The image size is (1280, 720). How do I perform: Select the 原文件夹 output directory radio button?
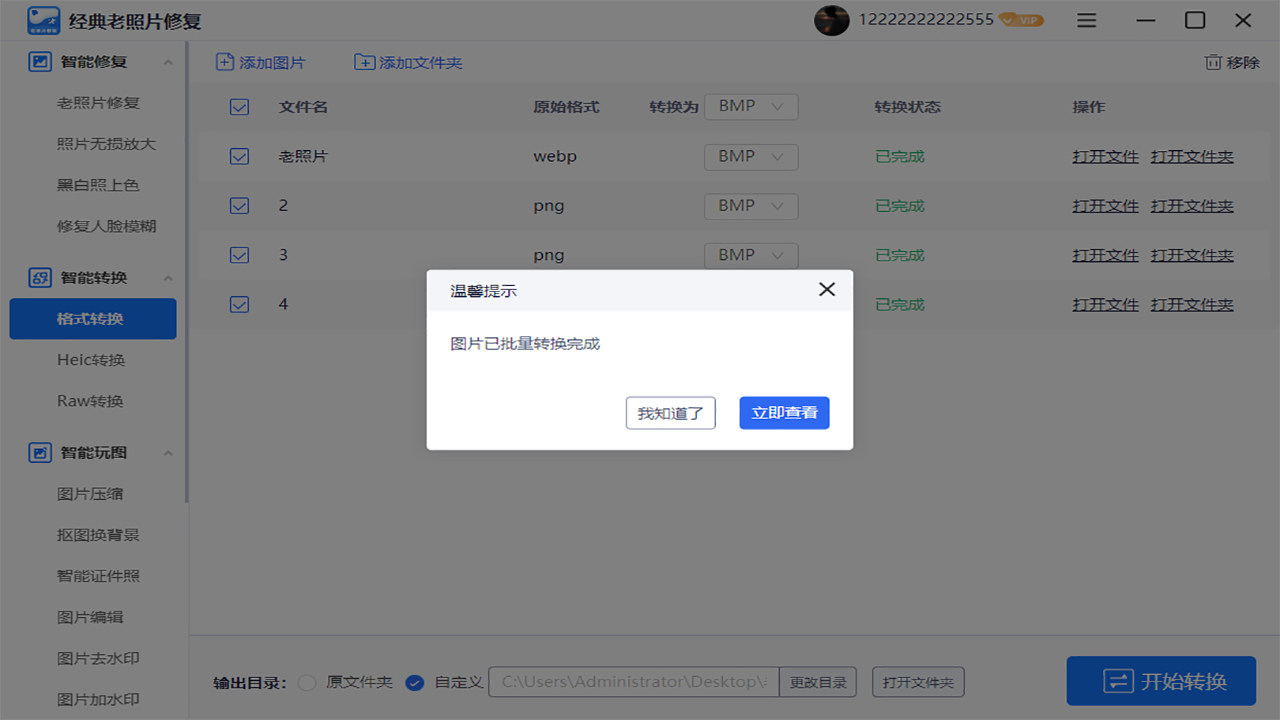click(306, 682)
